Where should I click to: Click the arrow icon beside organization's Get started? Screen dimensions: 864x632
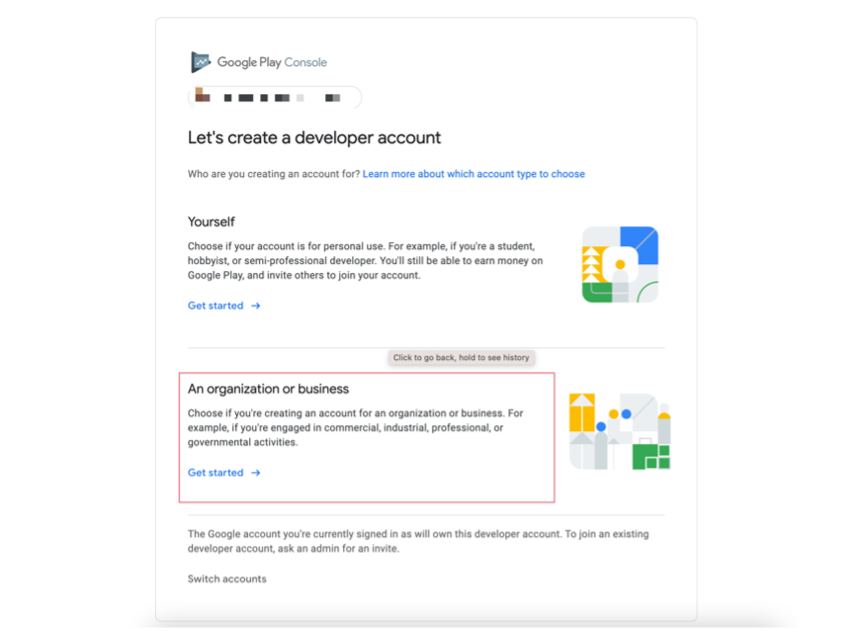coord(256,473)
